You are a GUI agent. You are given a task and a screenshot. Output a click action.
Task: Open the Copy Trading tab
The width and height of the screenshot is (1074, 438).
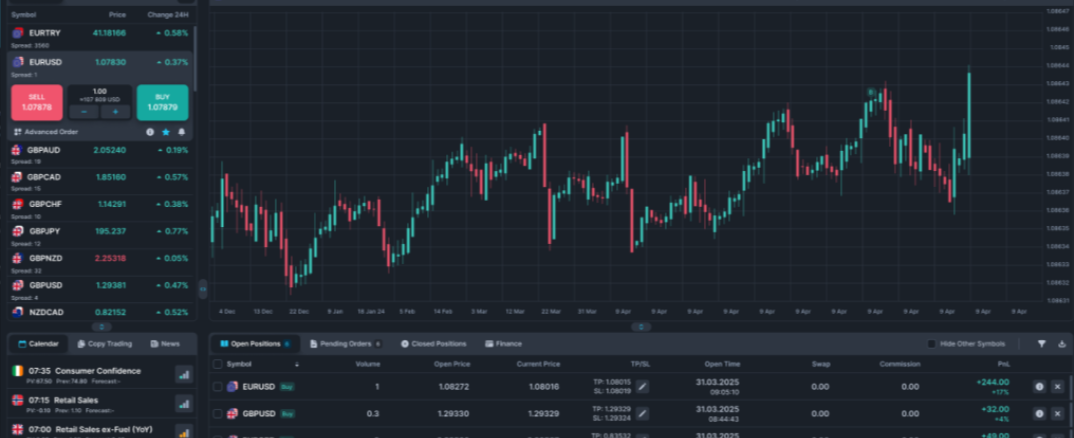(105, 344)
